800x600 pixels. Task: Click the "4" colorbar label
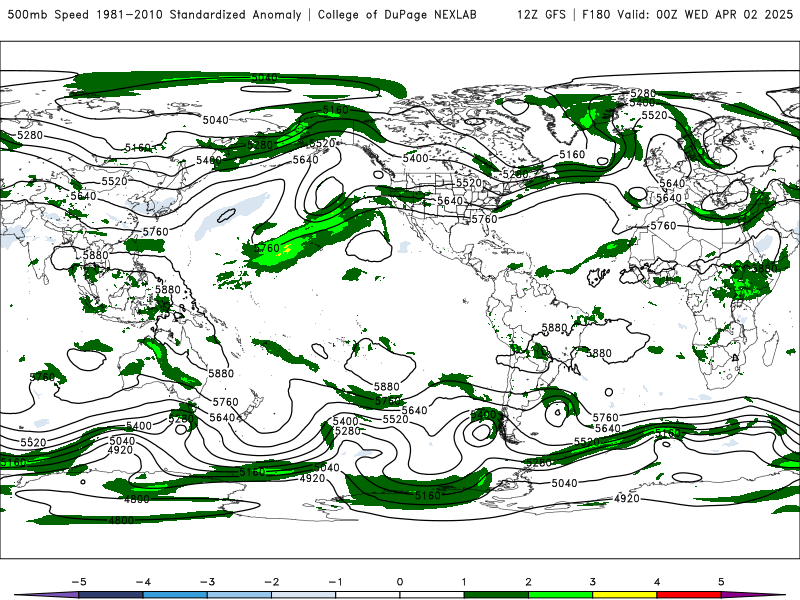[657, 582]
